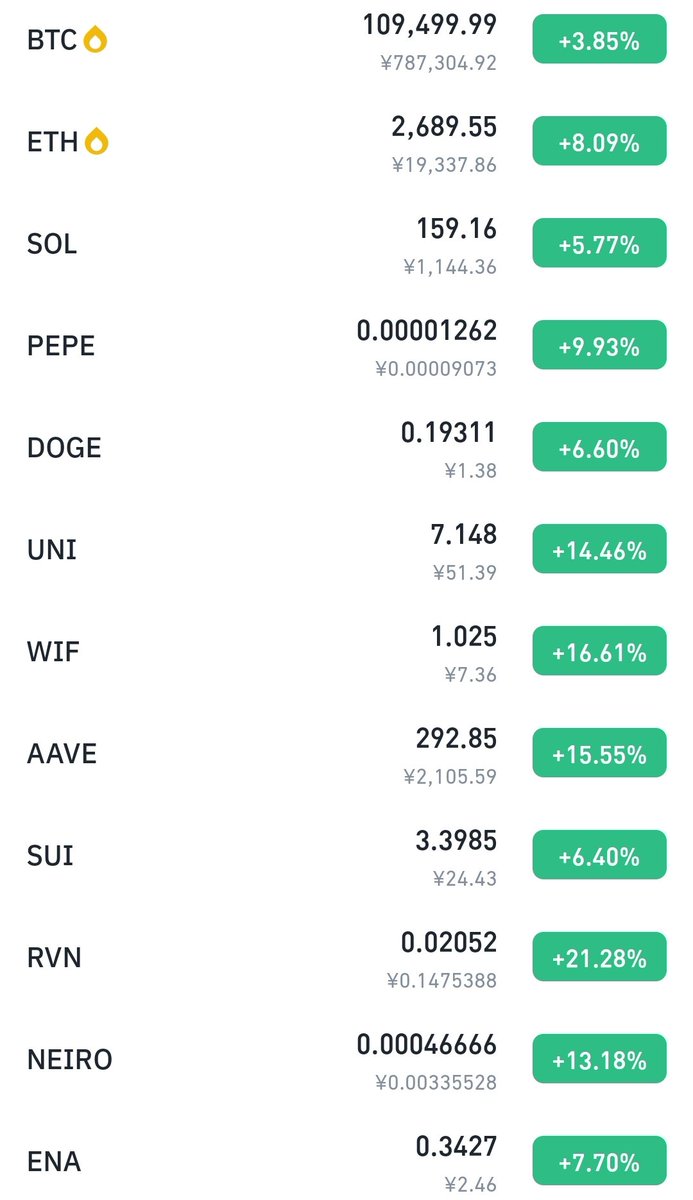The width and height of the screenshot is (693, 1200).
Task: Tap the flame icon beside ETH
Action: pos(97,142)
